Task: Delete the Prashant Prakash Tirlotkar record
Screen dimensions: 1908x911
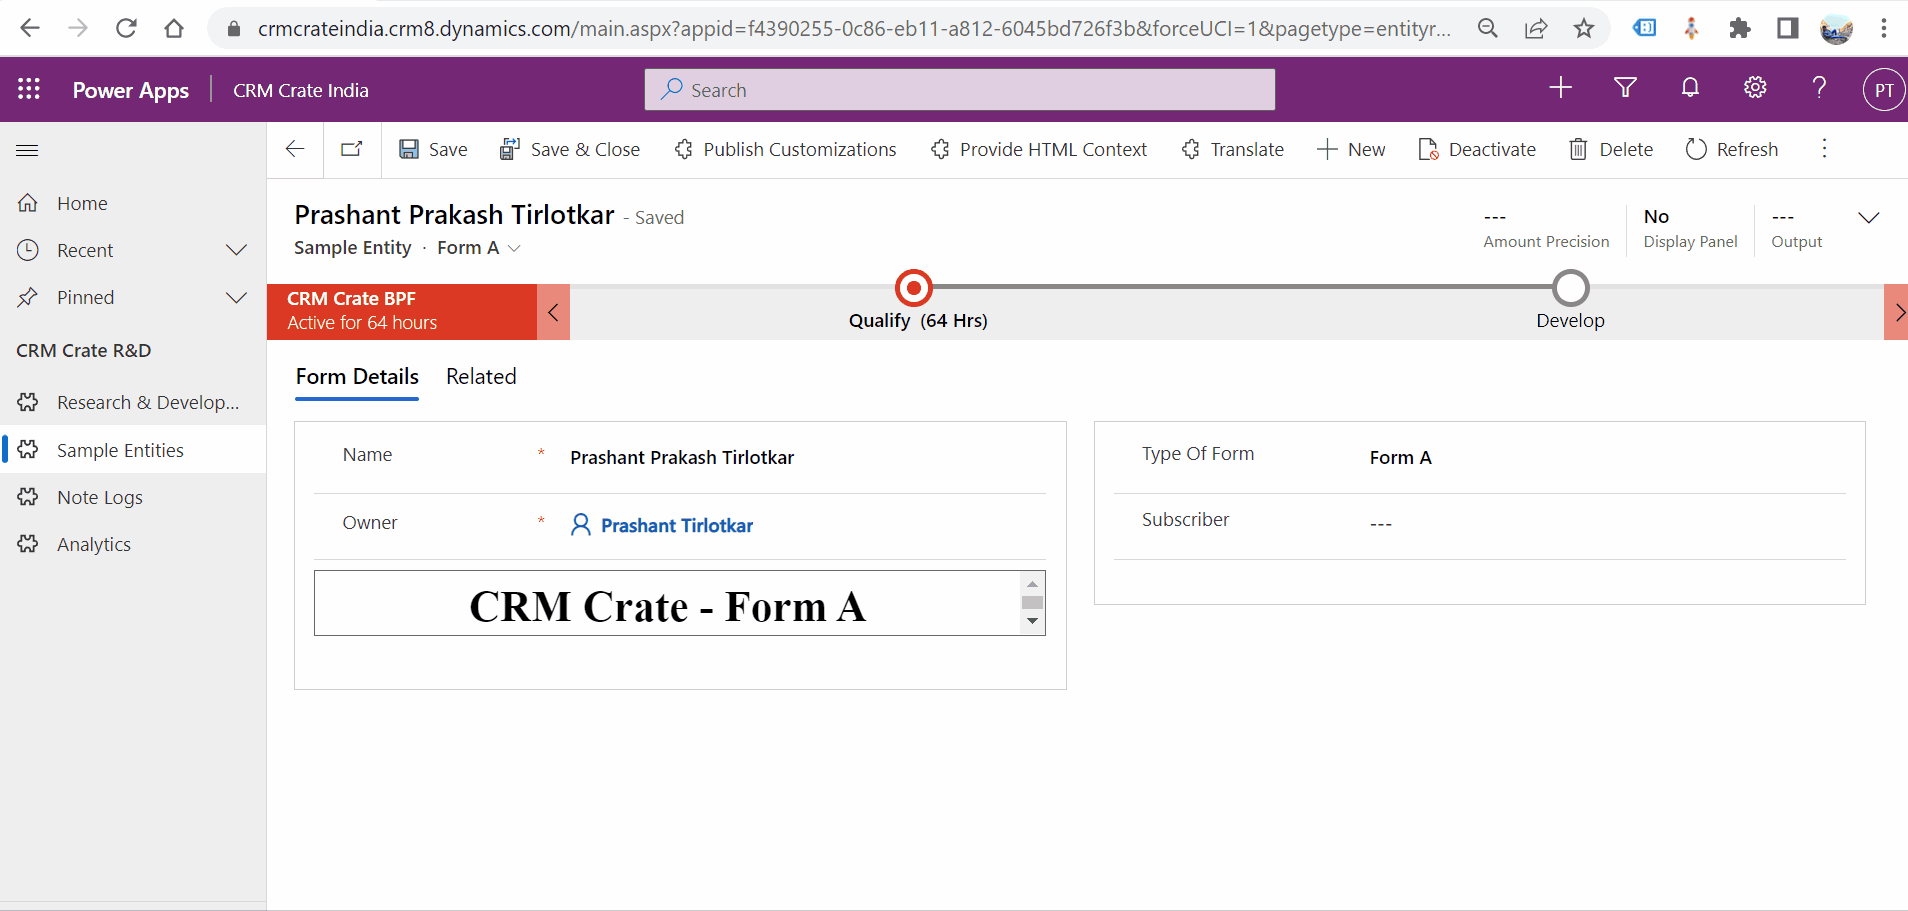Action: [1611, 149]
